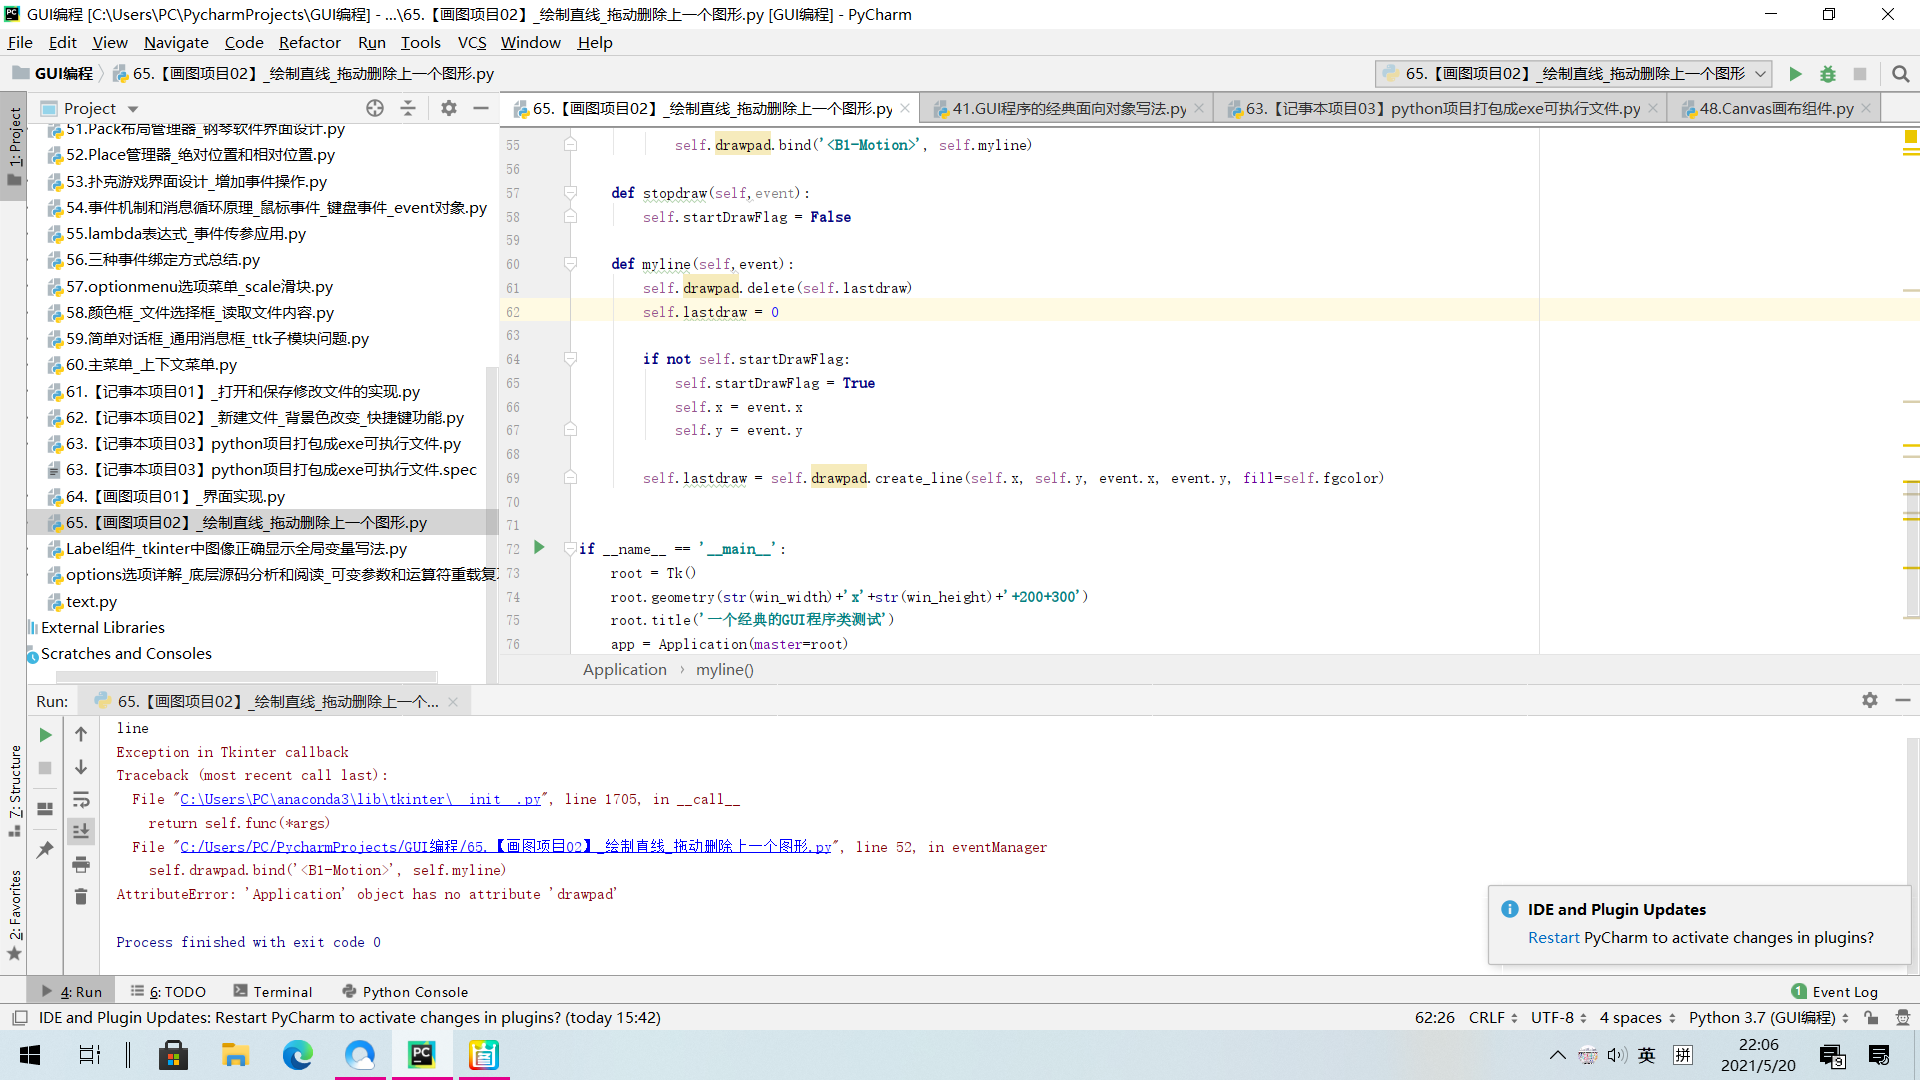Open the run configuration dropdown
Image resolution: width=1920 pixels, height=1080 pixels.
1573,74
